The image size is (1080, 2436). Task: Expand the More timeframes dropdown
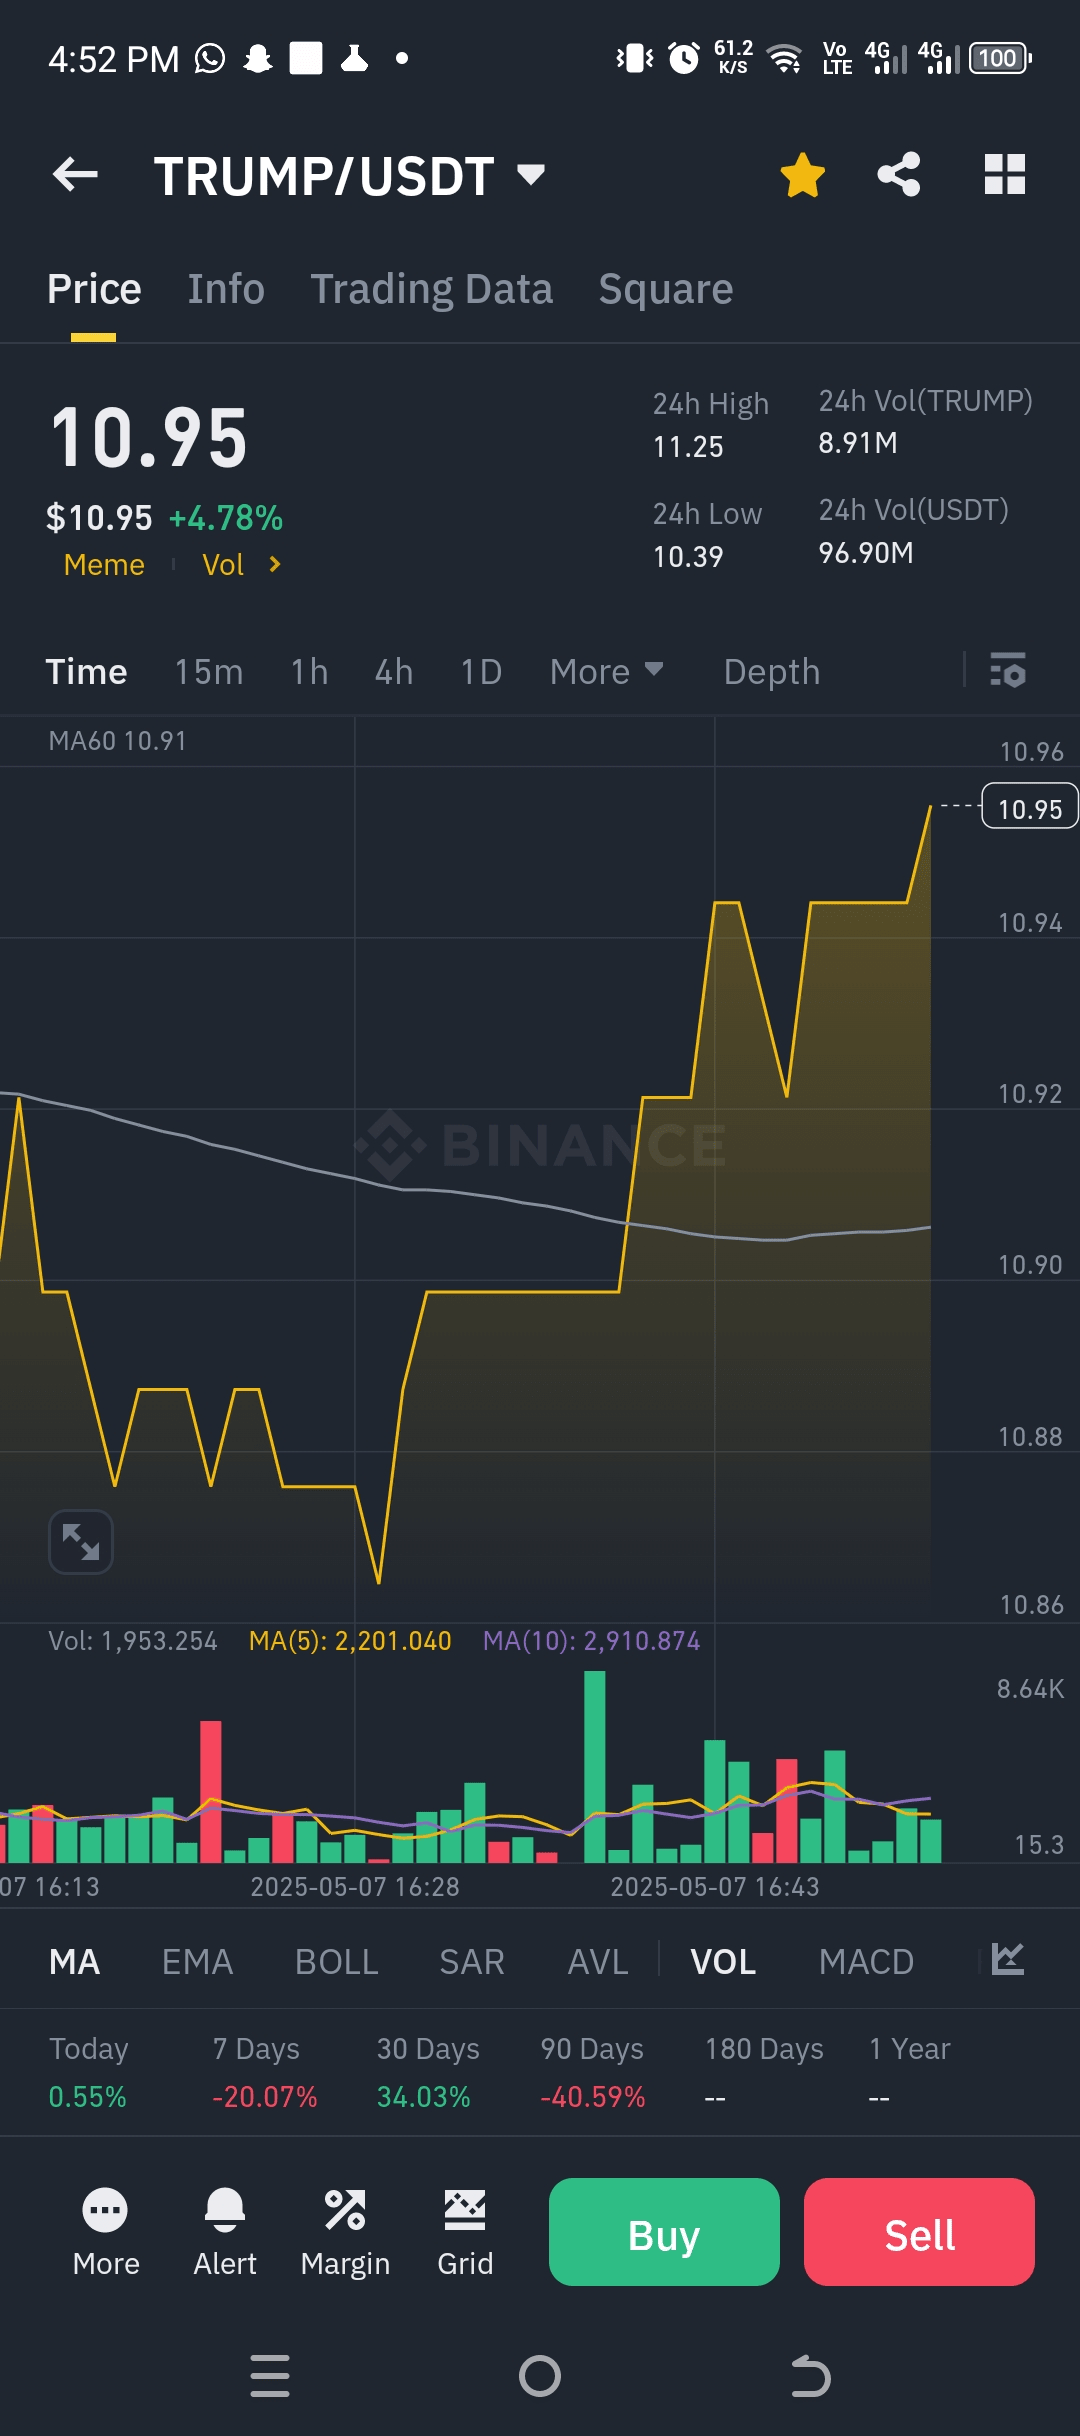pyautogui.click(x=606, y=671)
